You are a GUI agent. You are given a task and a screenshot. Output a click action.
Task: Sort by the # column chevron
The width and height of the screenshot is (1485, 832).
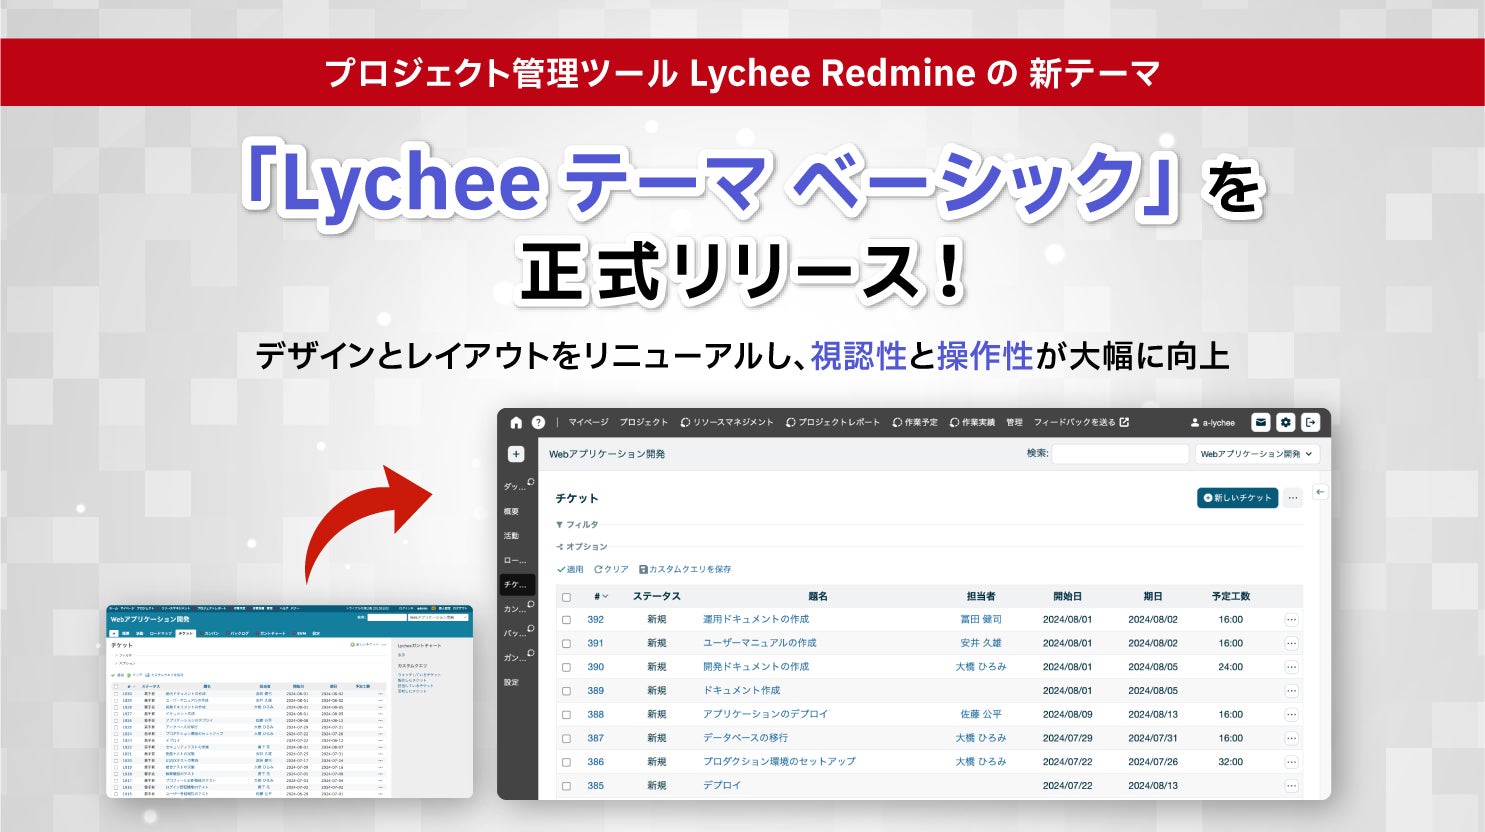click(x=605, y=597)
